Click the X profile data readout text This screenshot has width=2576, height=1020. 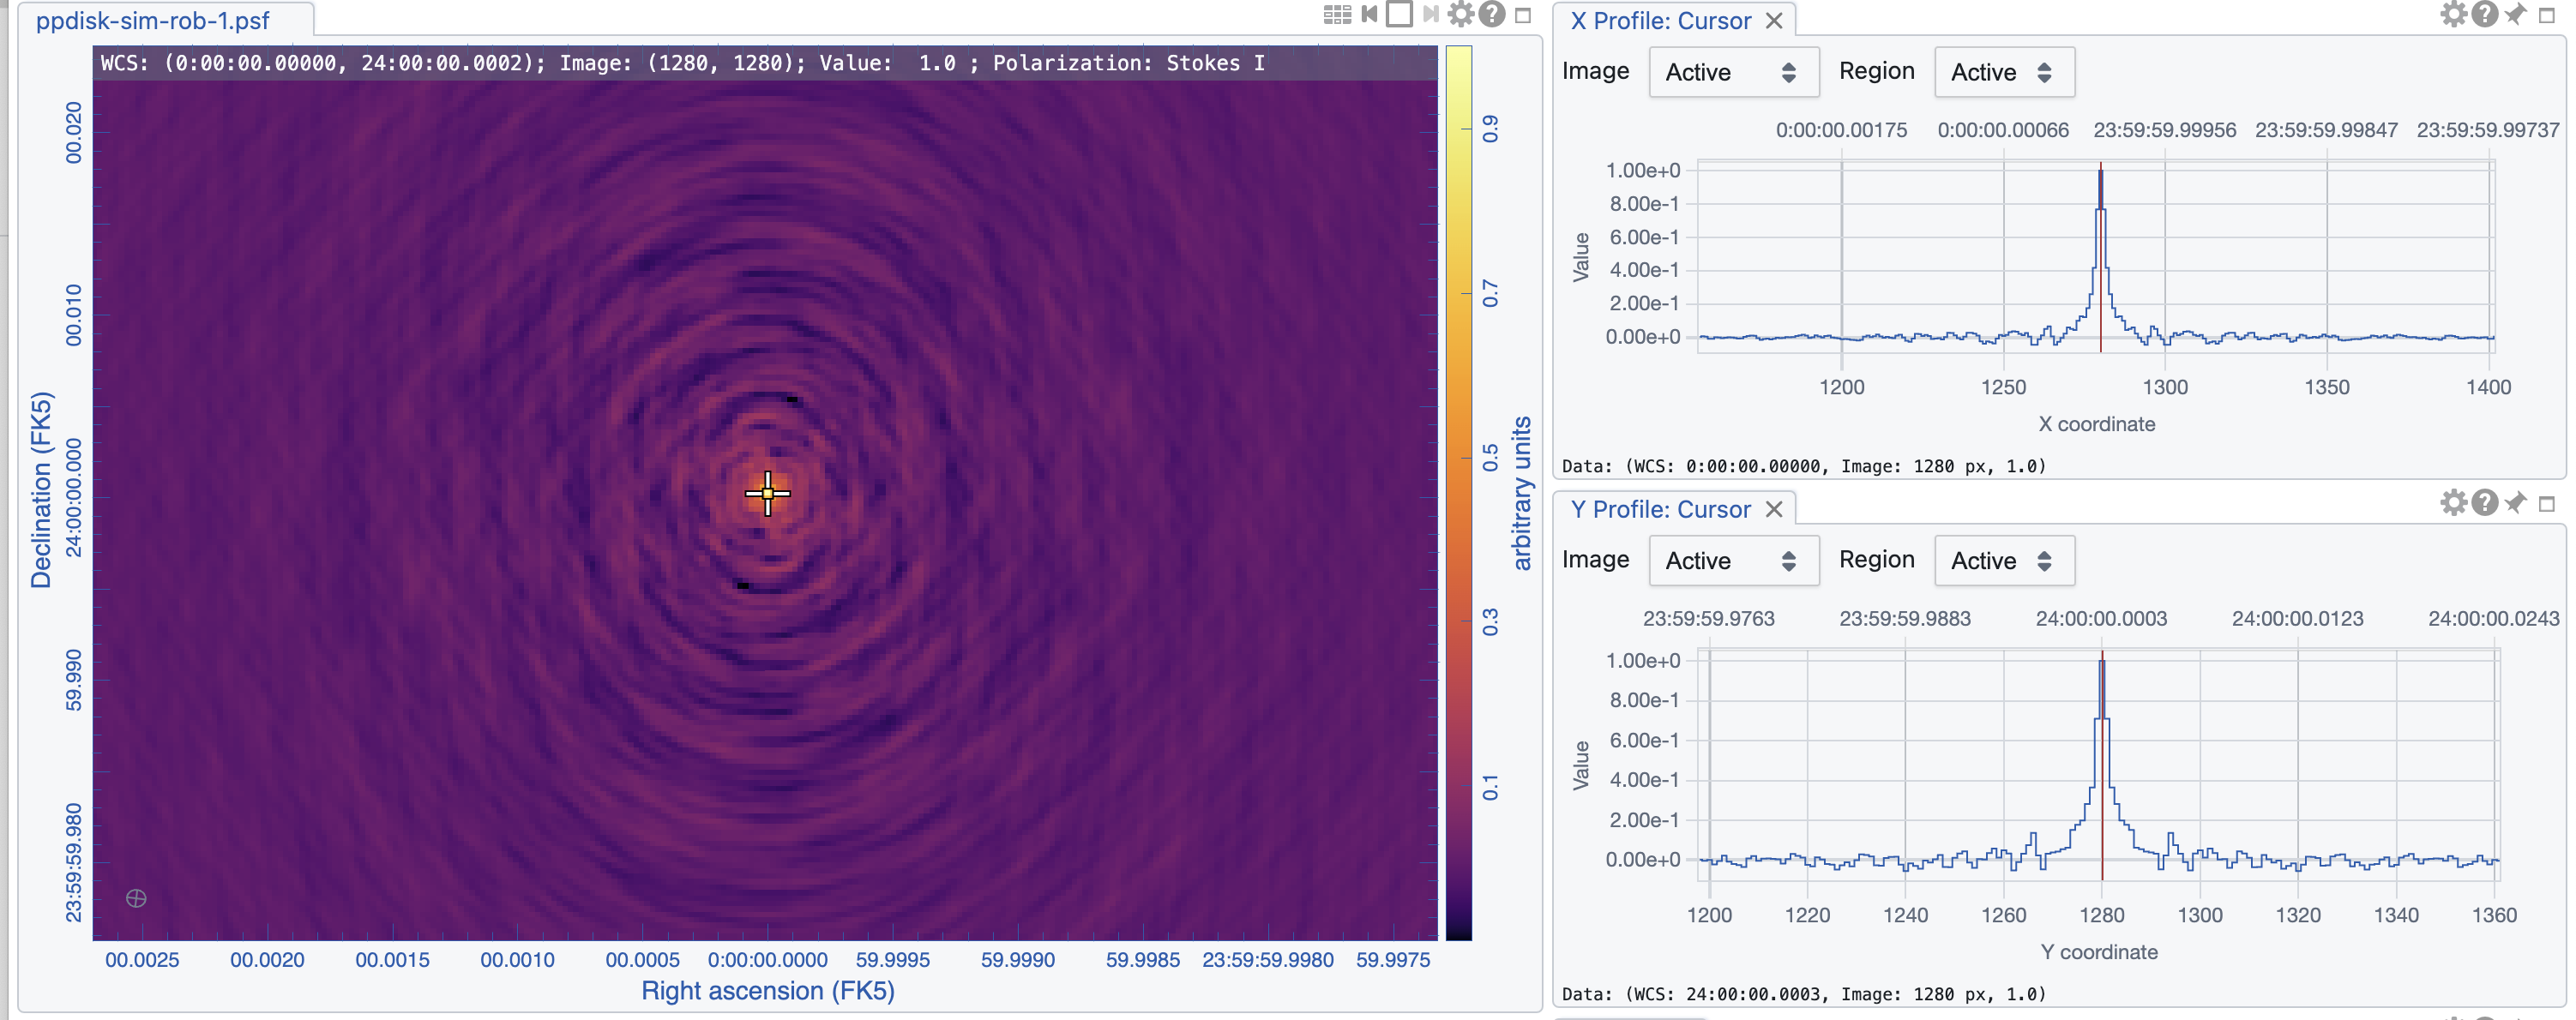click(x=1804, y=466)
